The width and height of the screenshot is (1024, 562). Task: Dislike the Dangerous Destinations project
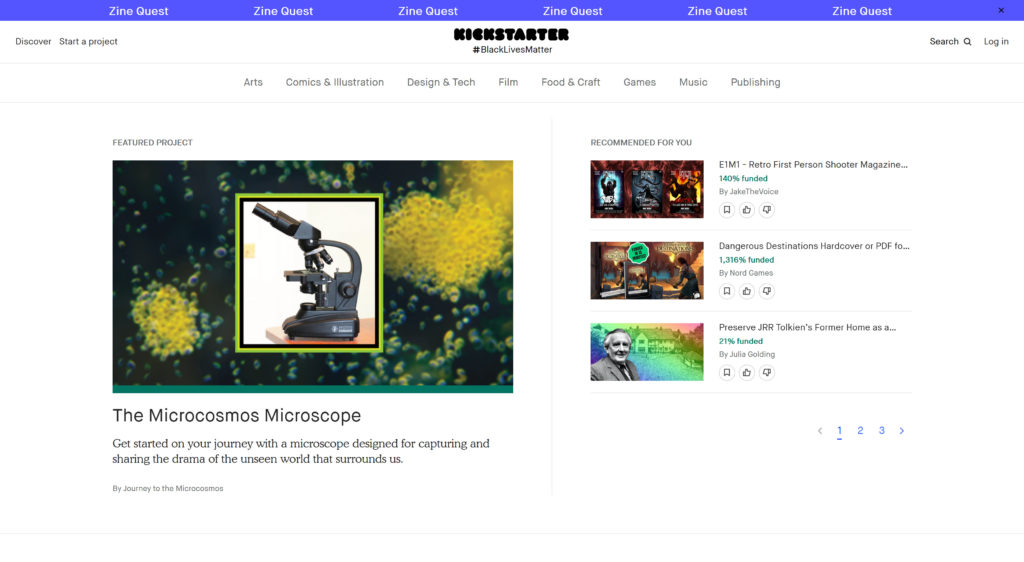[x=767, y=291]
